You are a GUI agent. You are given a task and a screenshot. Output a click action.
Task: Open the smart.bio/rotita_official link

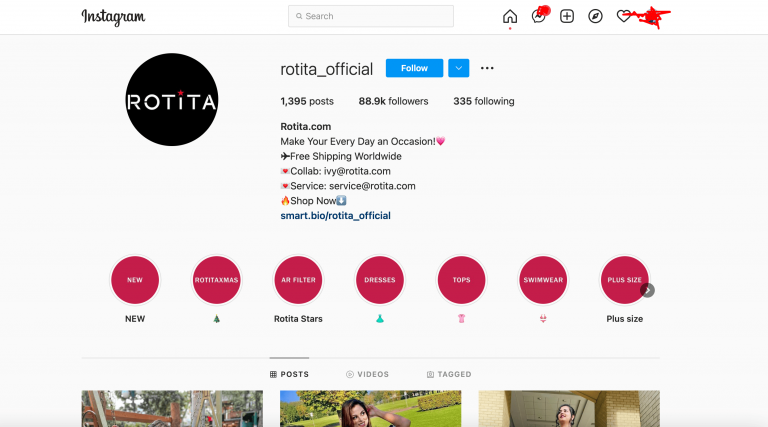(x=336, y=215)
